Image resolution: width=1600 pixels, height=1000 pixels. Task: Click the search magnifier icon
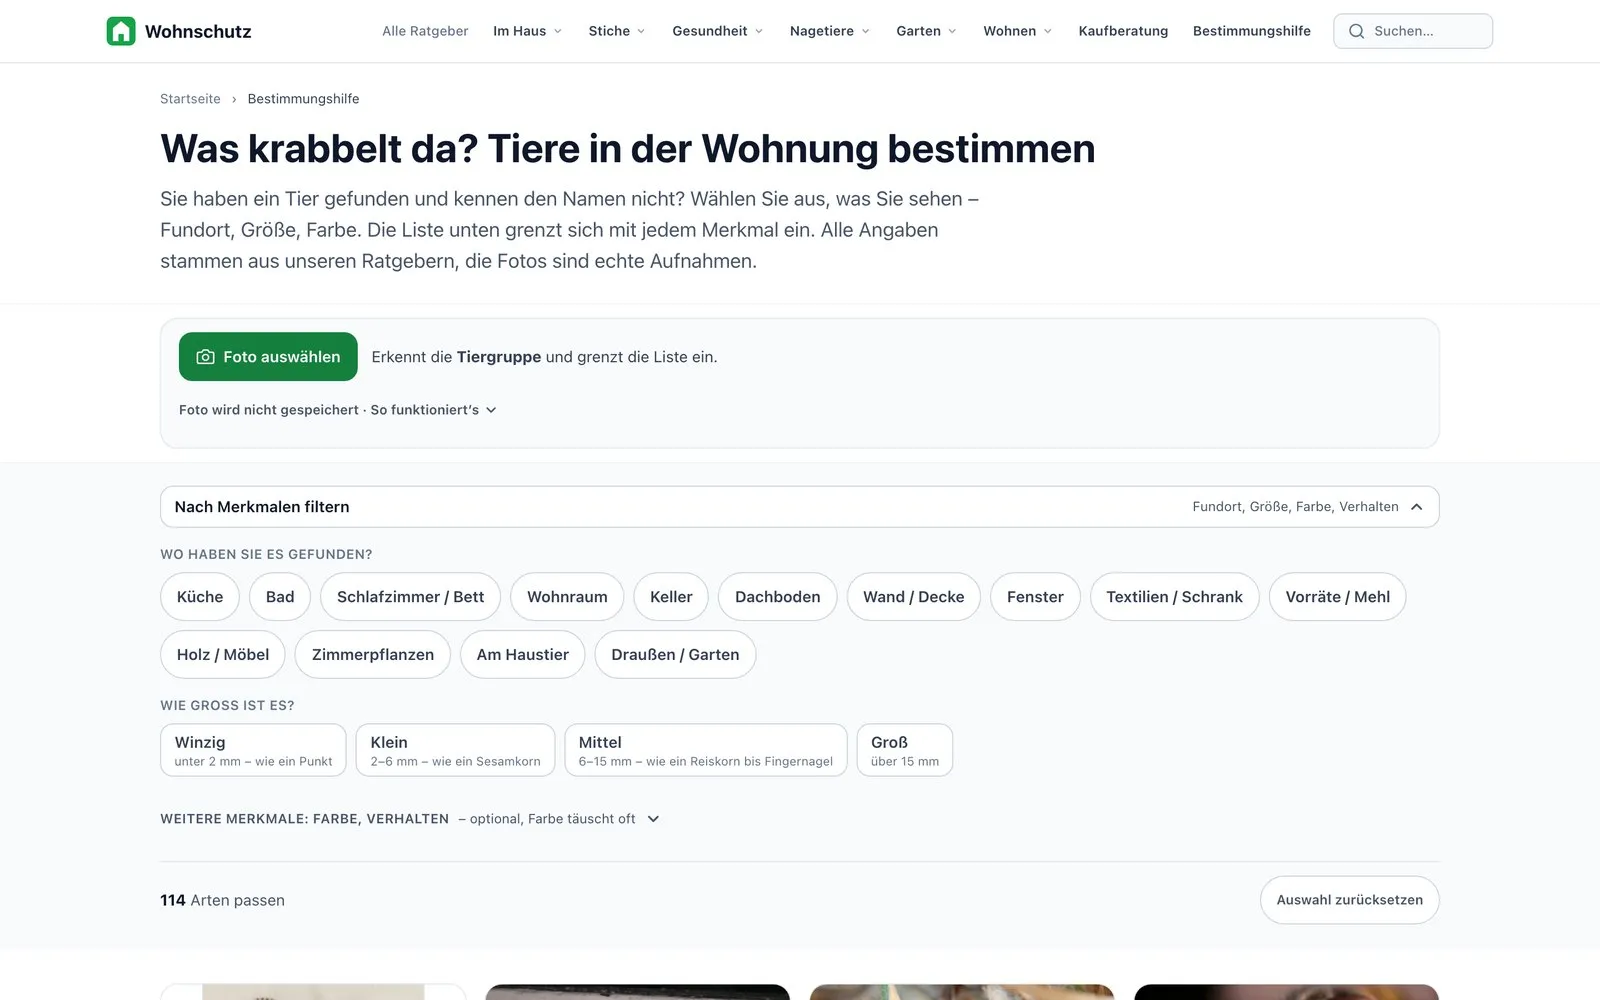pos(1356,31)
